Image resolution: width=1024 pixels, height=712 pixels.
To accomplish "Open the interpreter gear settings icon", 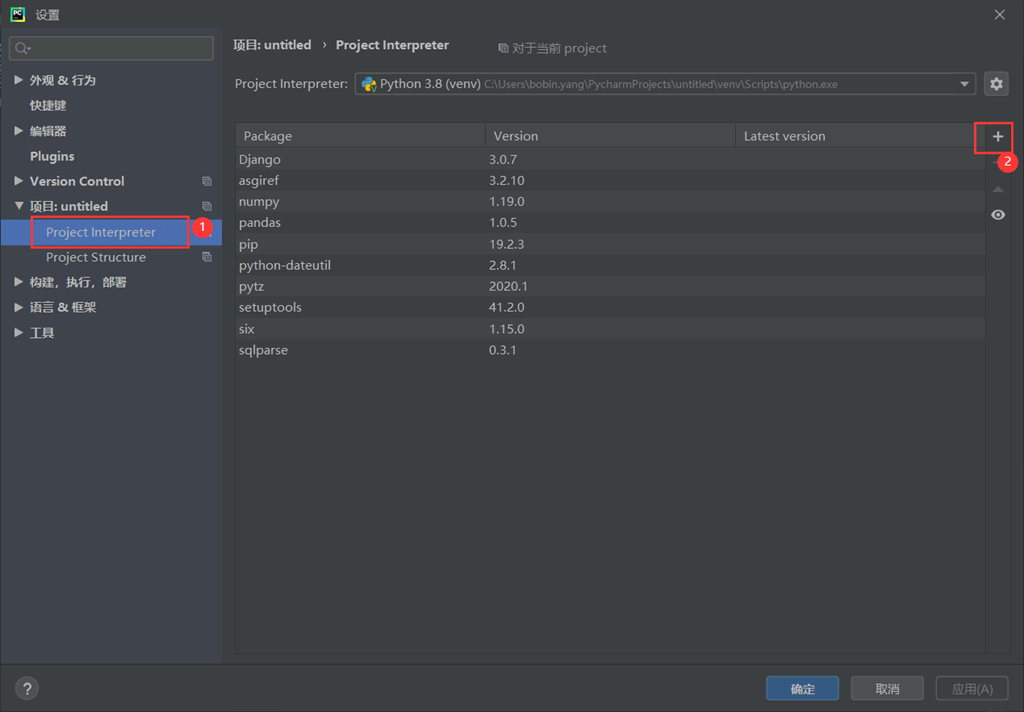I will coord(996,84).
